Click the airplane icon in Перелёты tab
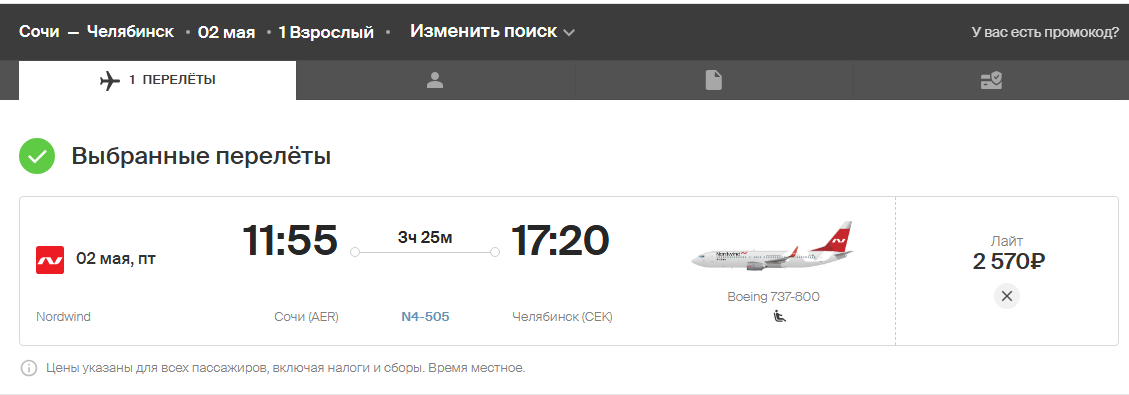Viewport: 1129px width, 395px height. (109, 81)
